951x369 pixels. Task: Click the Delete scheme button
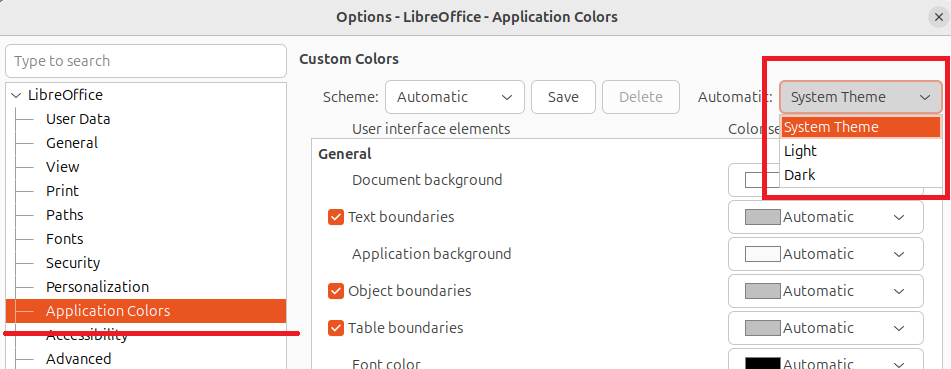(640, 97)
